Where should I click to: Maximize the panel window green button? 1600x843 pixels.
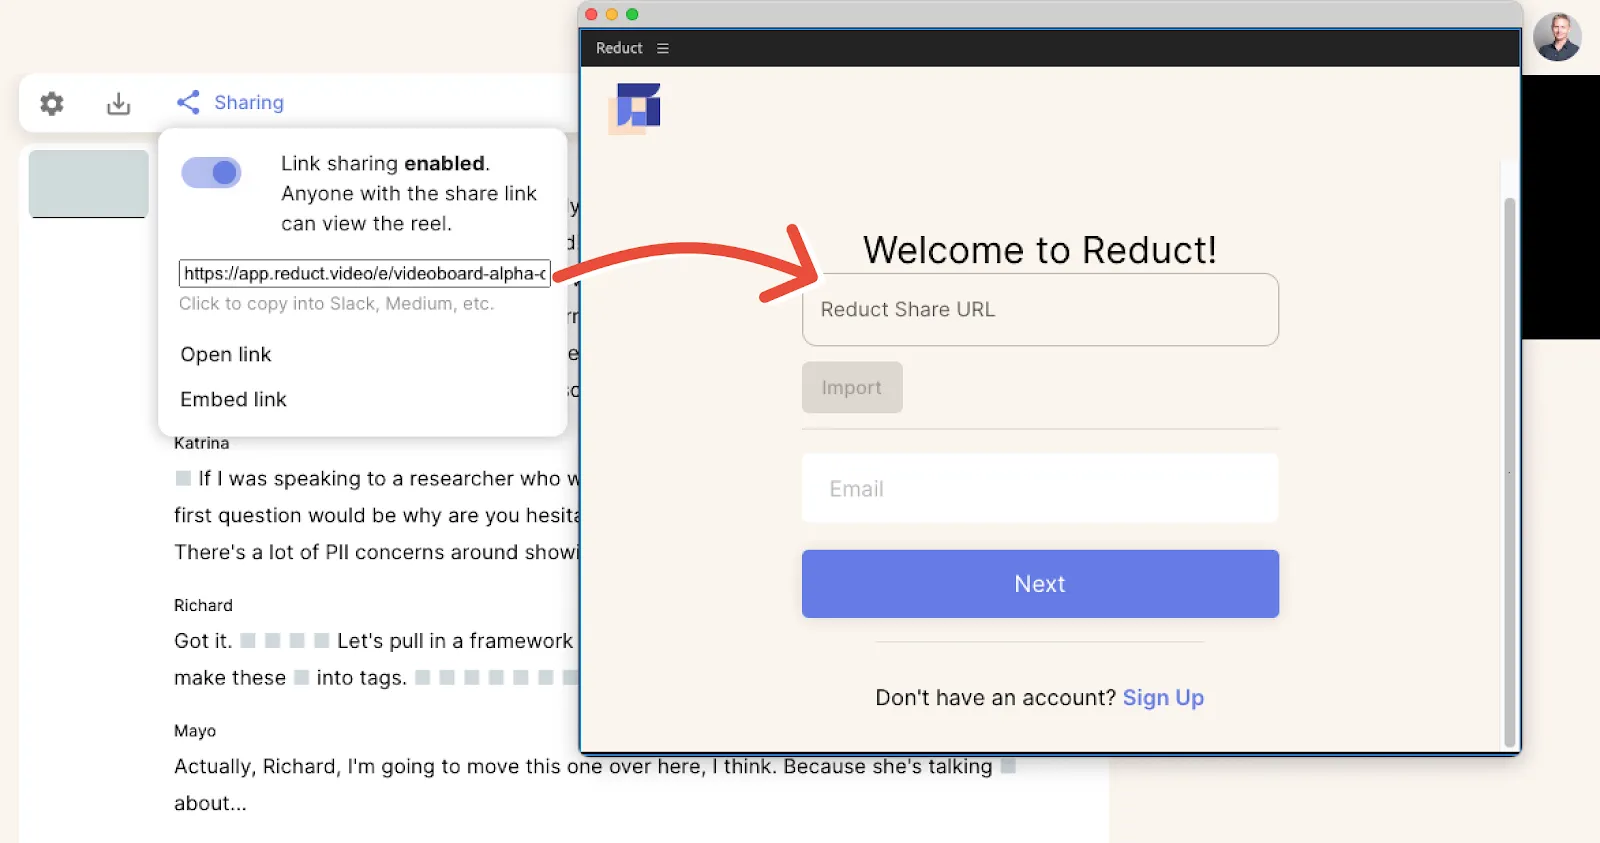[x=632, y=14]
